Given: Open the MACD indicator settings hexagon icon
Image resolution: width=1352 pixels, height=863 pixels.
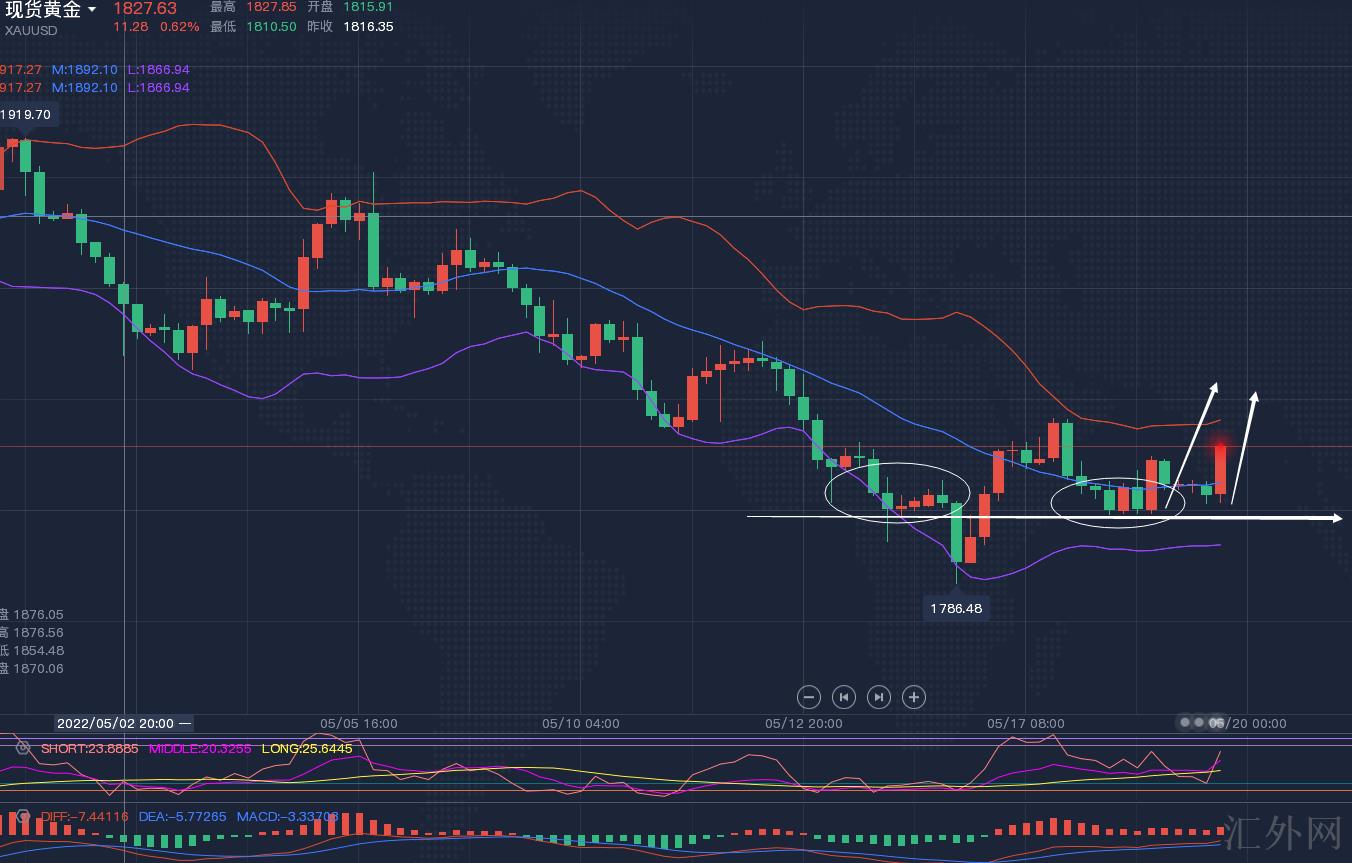Looking at the screenshot, I should (x=22, y=817).
